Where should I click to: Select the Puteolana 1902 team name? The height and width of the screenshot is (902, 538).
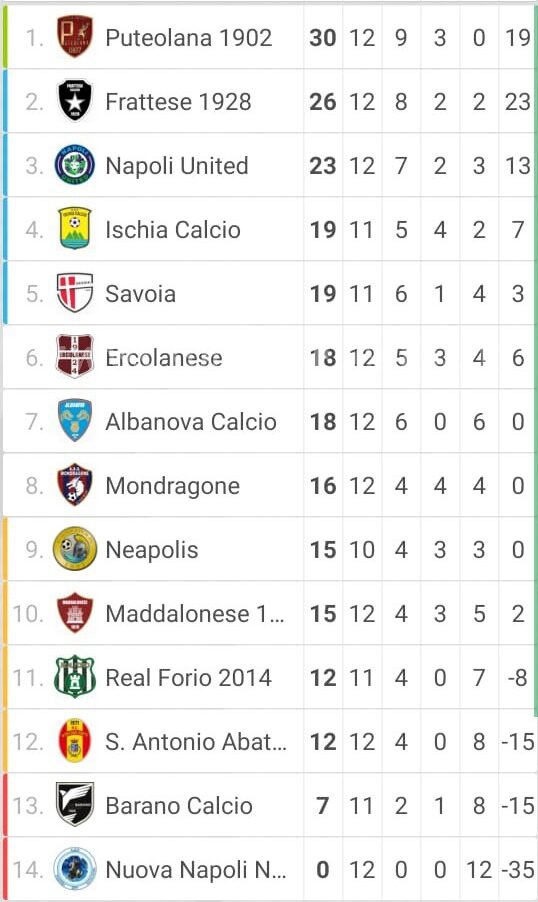pos(189,38)
